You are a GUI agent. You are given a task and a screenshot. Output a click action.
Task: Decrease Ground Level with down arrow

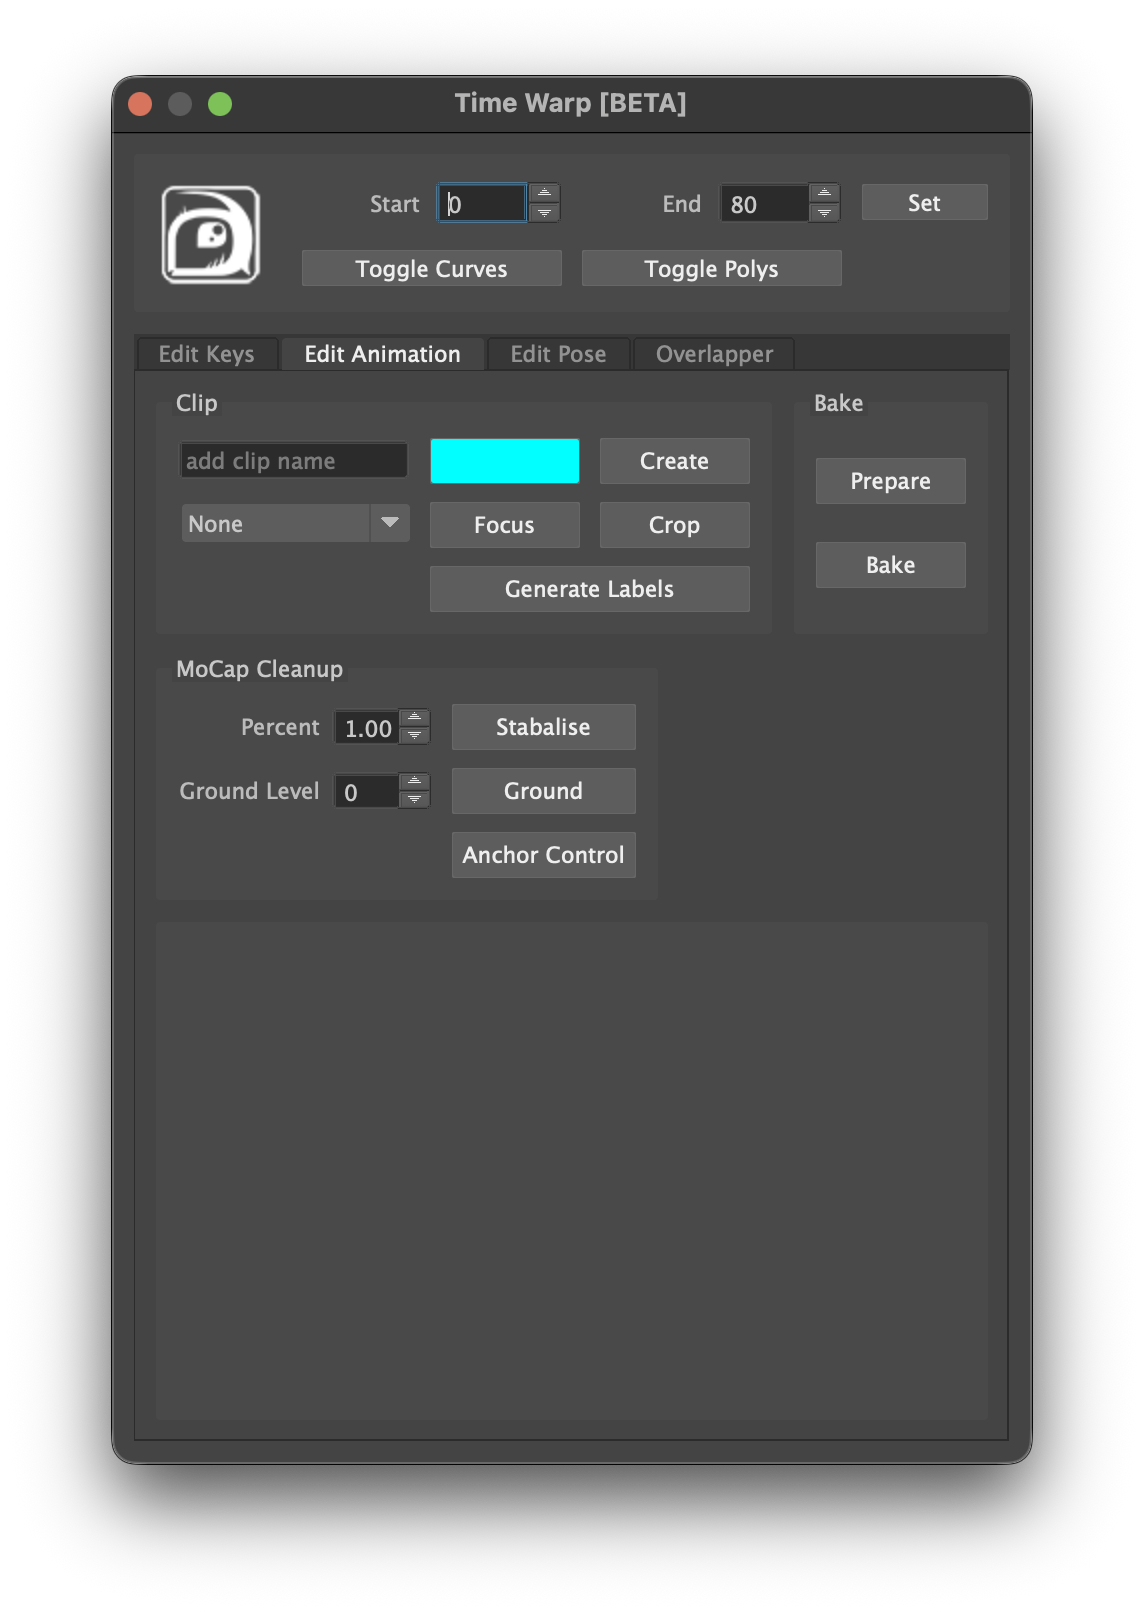[414, 800]
